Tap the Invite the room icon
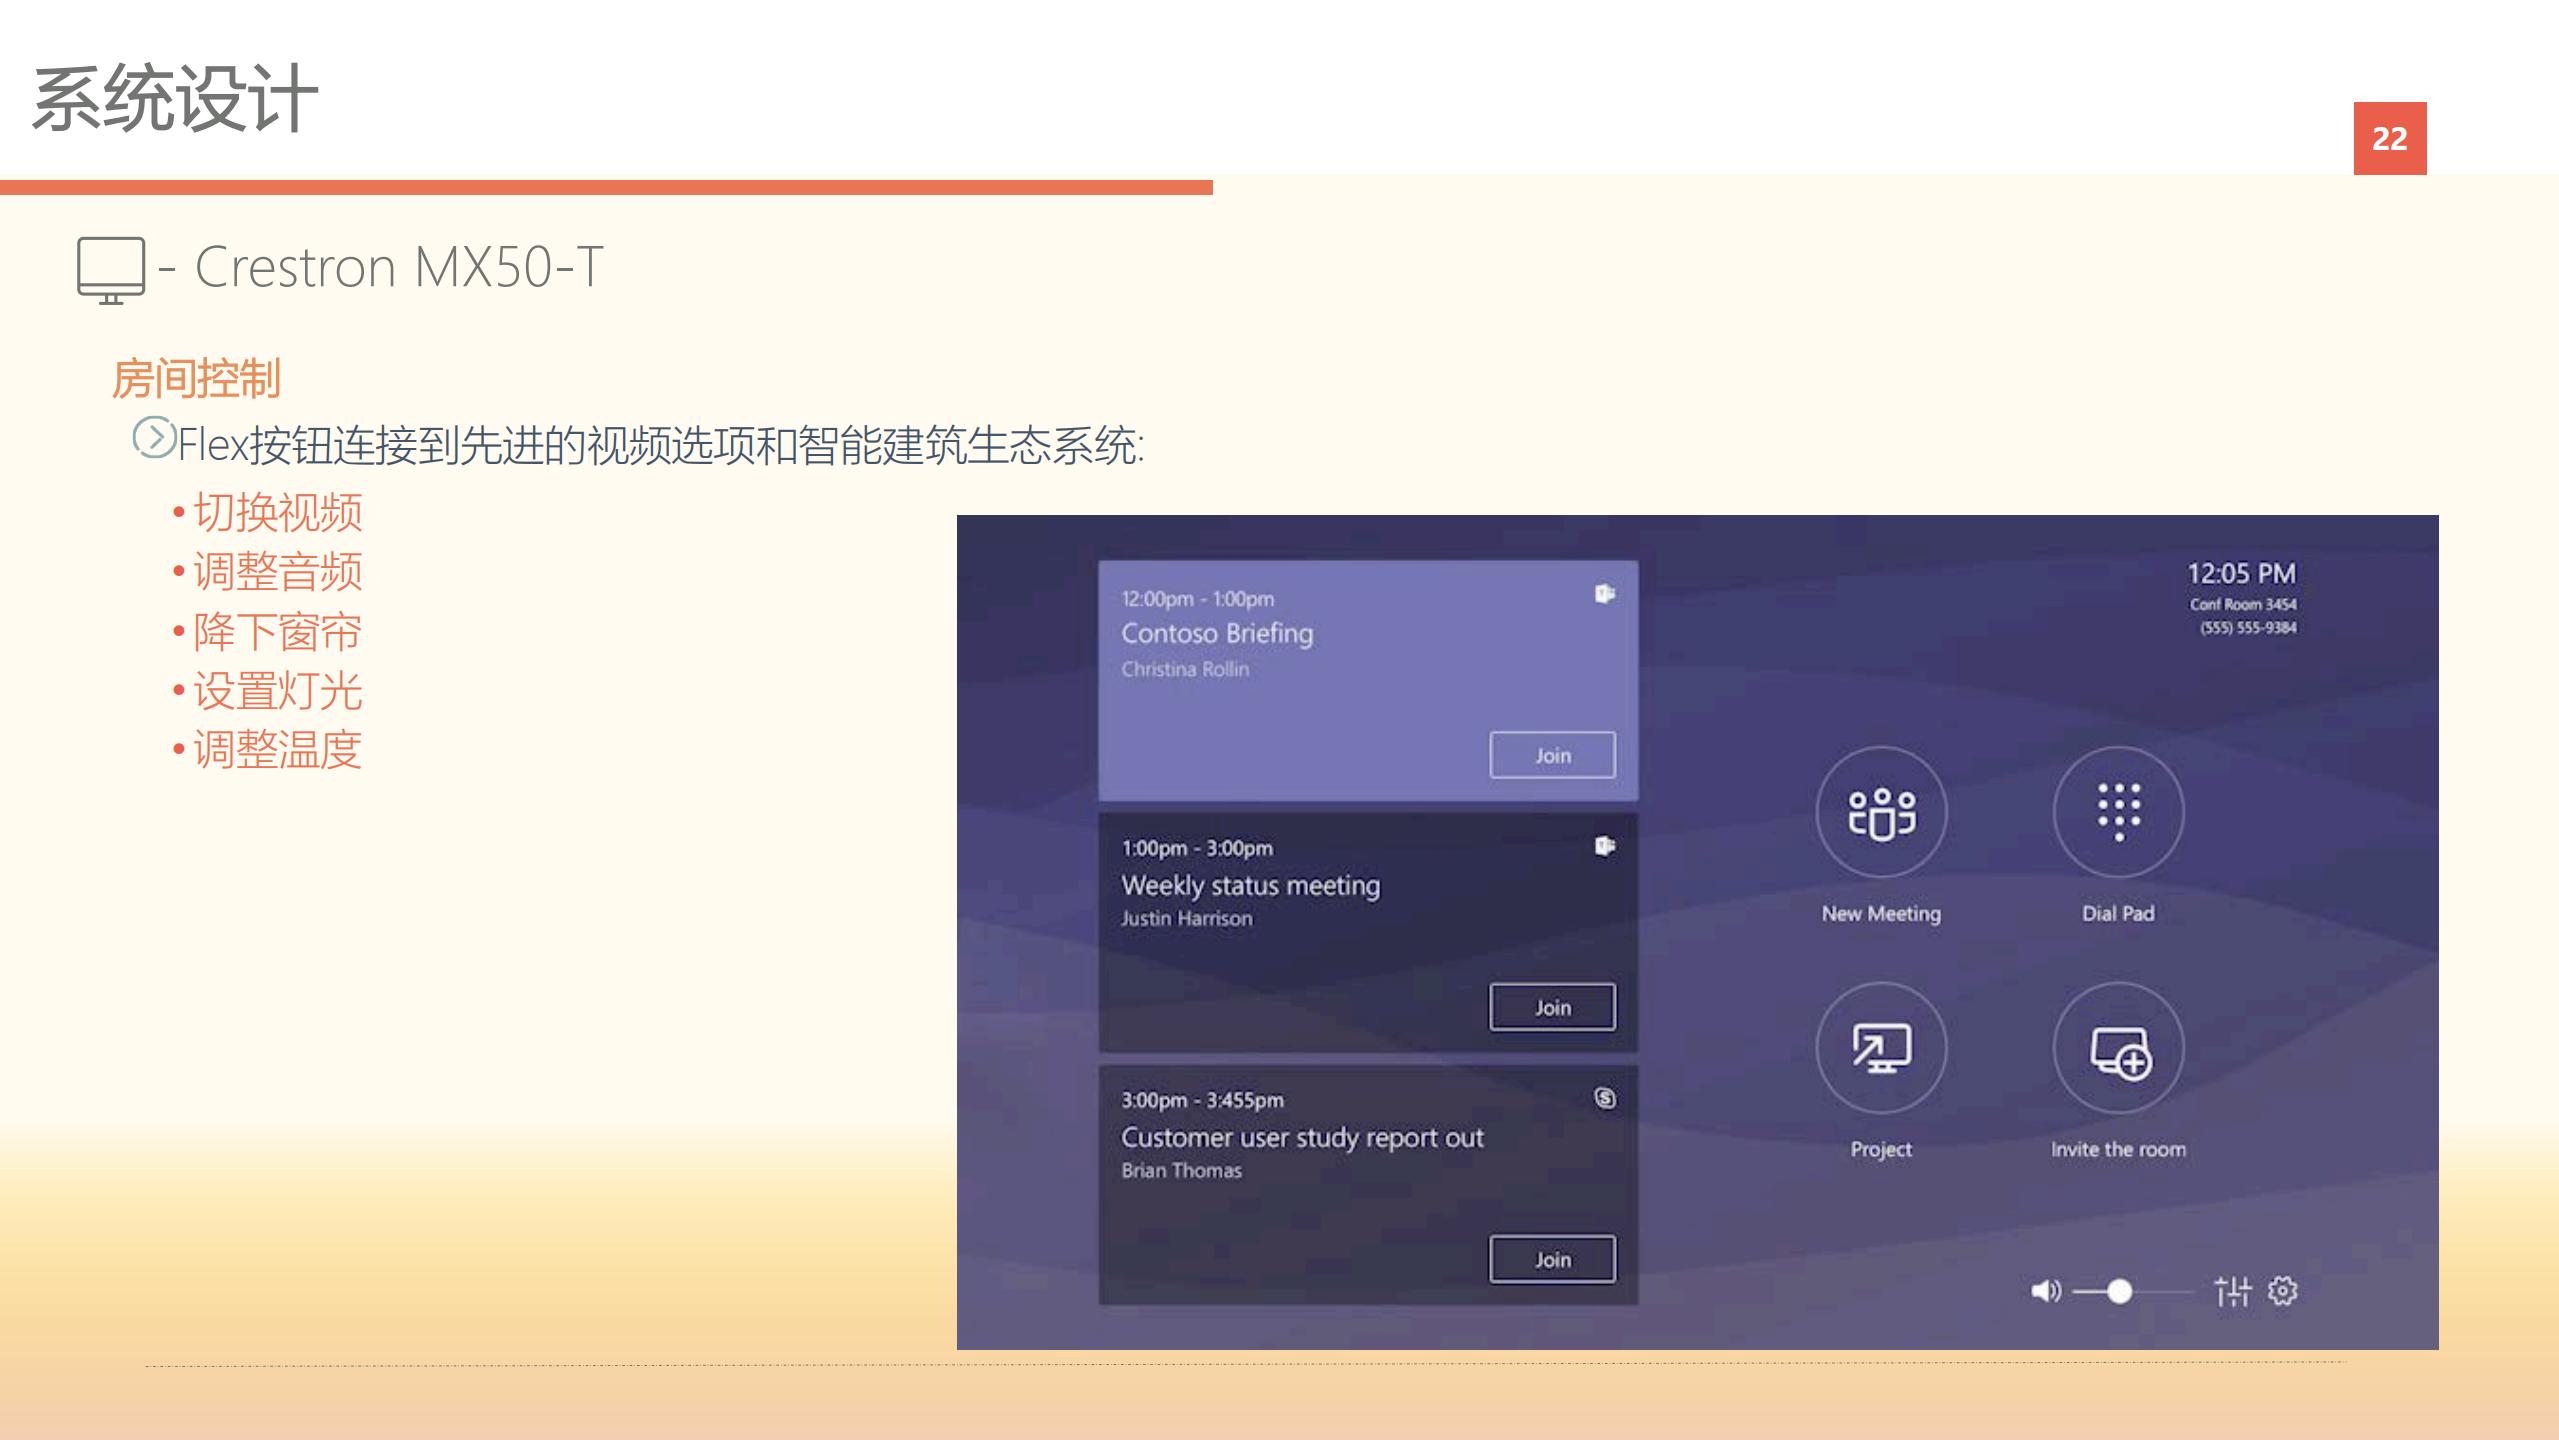The height and width of the screenshot is (1440, 2559). pyautogui.click(x=2118, y=1047)
